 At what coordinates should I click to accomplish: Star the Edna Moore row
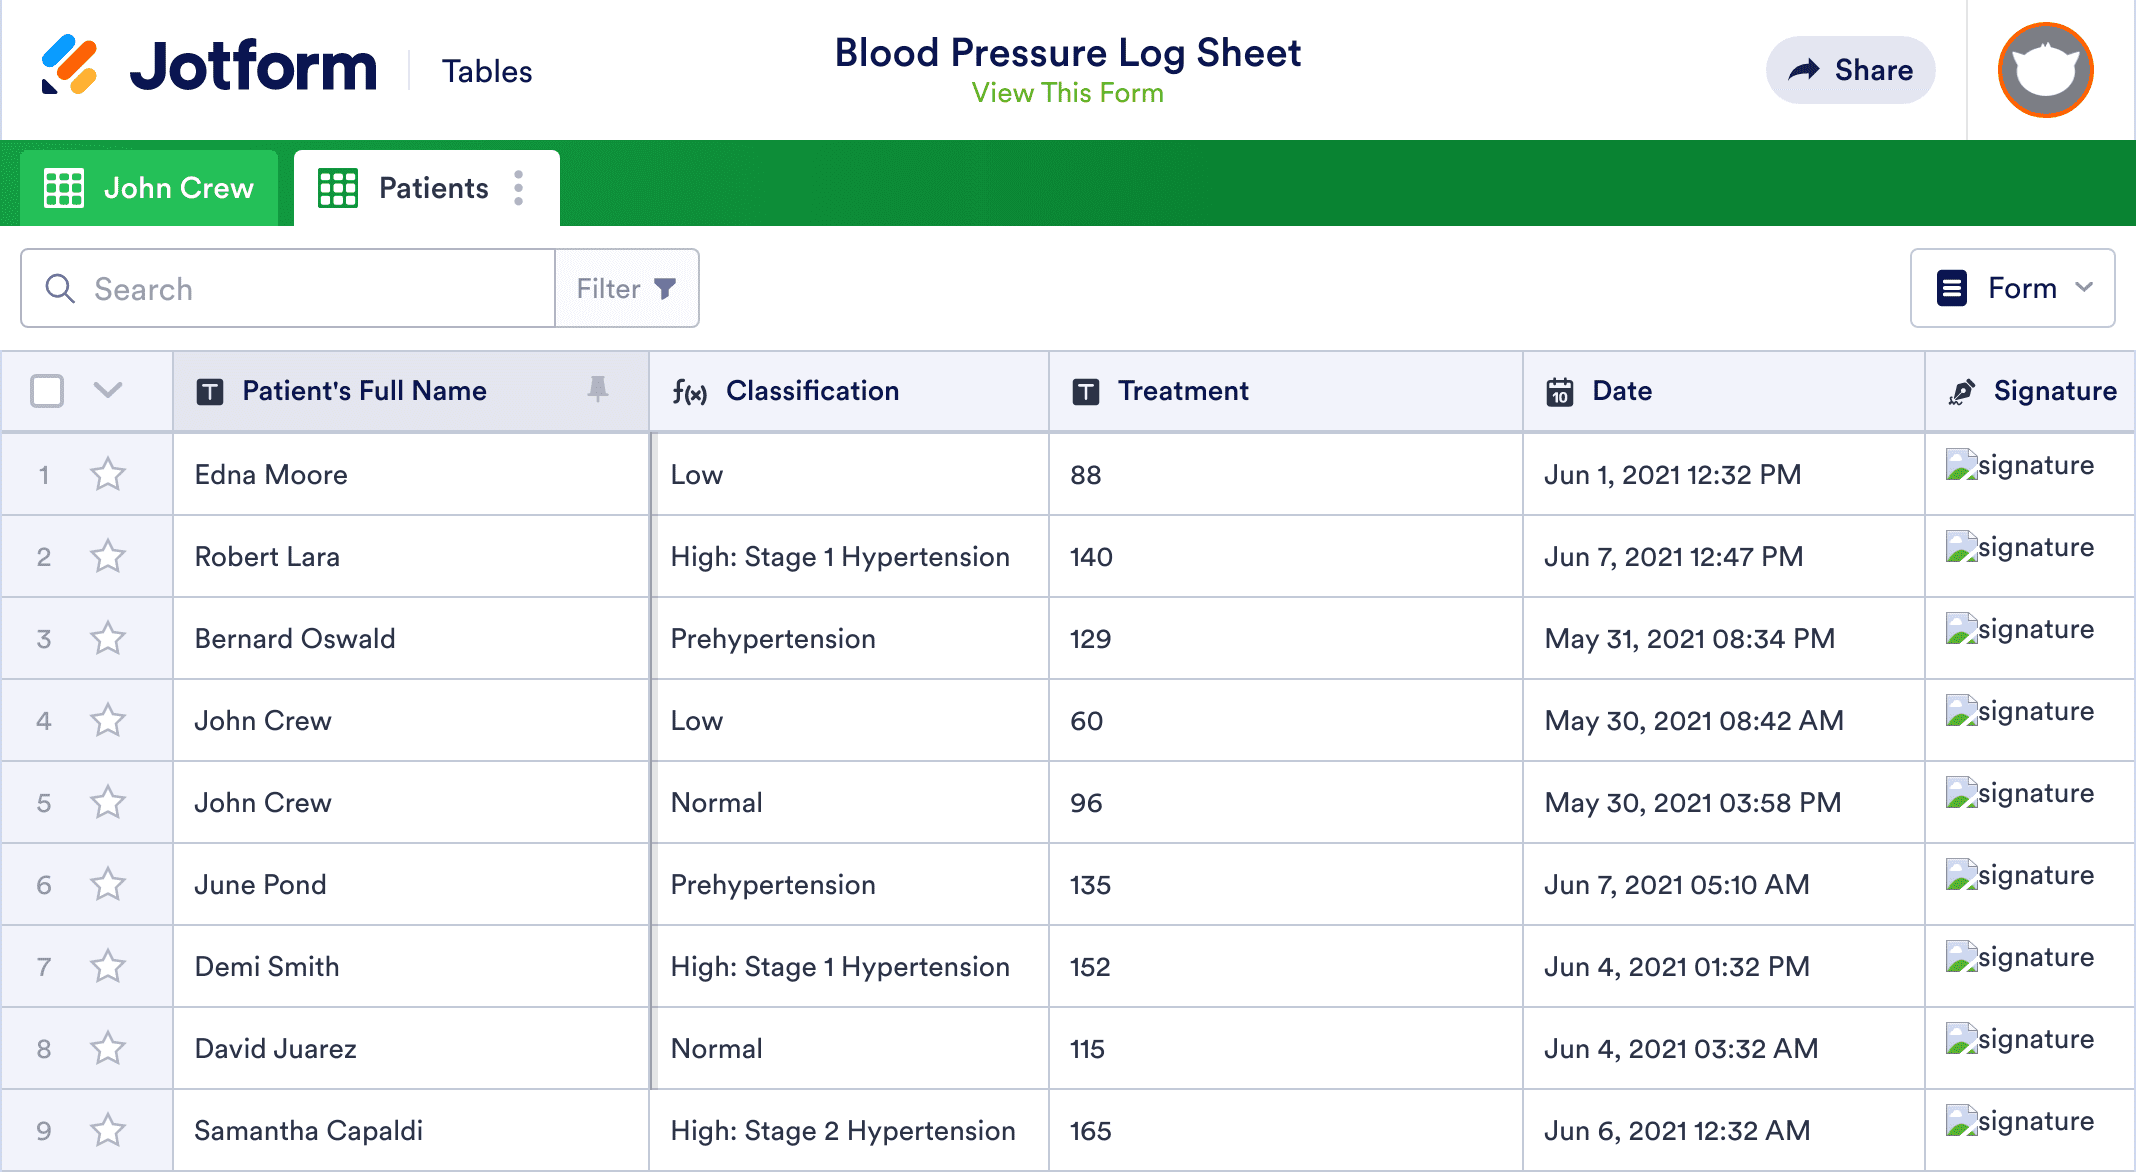coord(108,474)
